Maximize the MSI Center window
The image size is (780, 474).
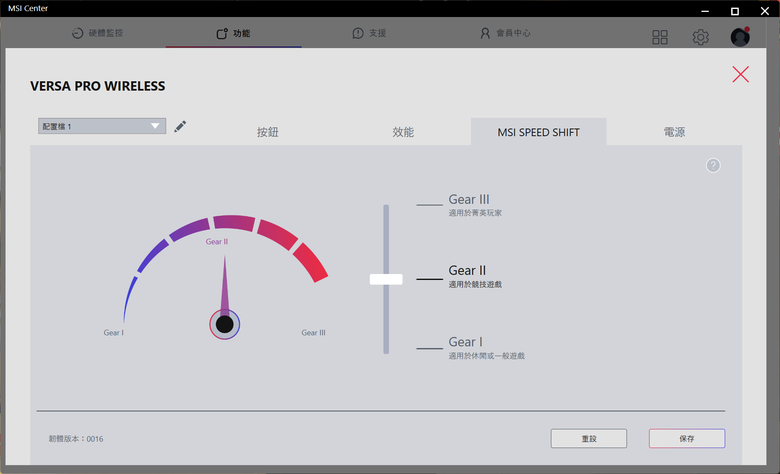tap(734, 10)
